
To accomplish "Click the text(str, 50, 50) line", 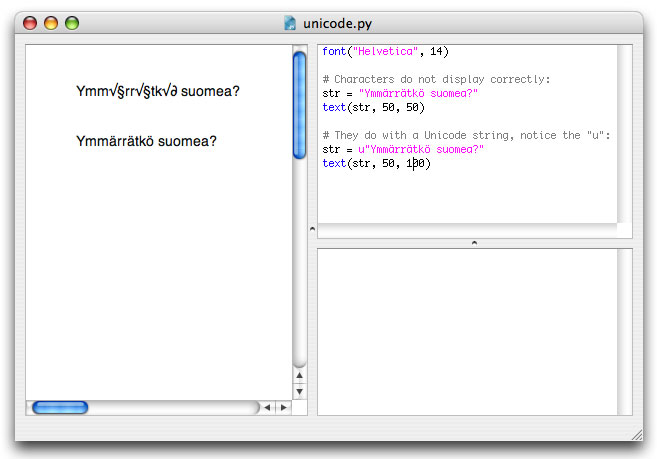I will (373, 107).
